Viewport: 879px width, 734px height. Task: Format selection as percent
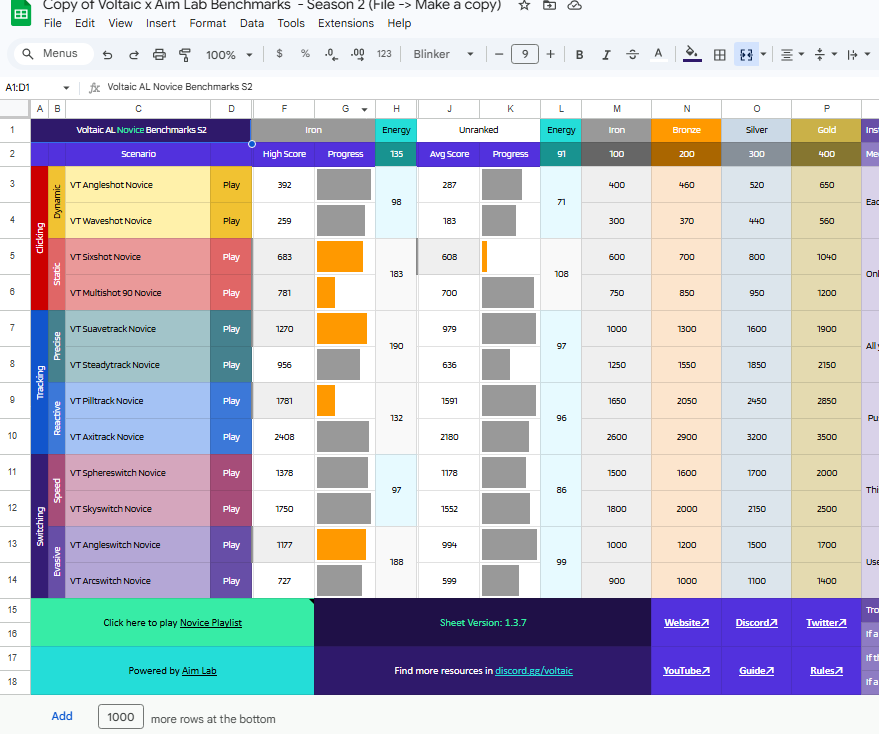[305, 54]
